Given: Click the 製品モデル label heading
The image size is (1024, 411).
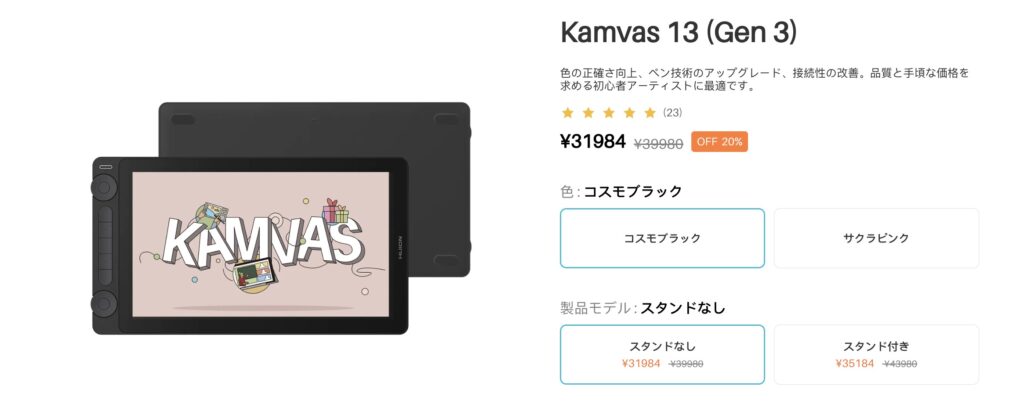Looking at the screenshot, I should [599, 307].
